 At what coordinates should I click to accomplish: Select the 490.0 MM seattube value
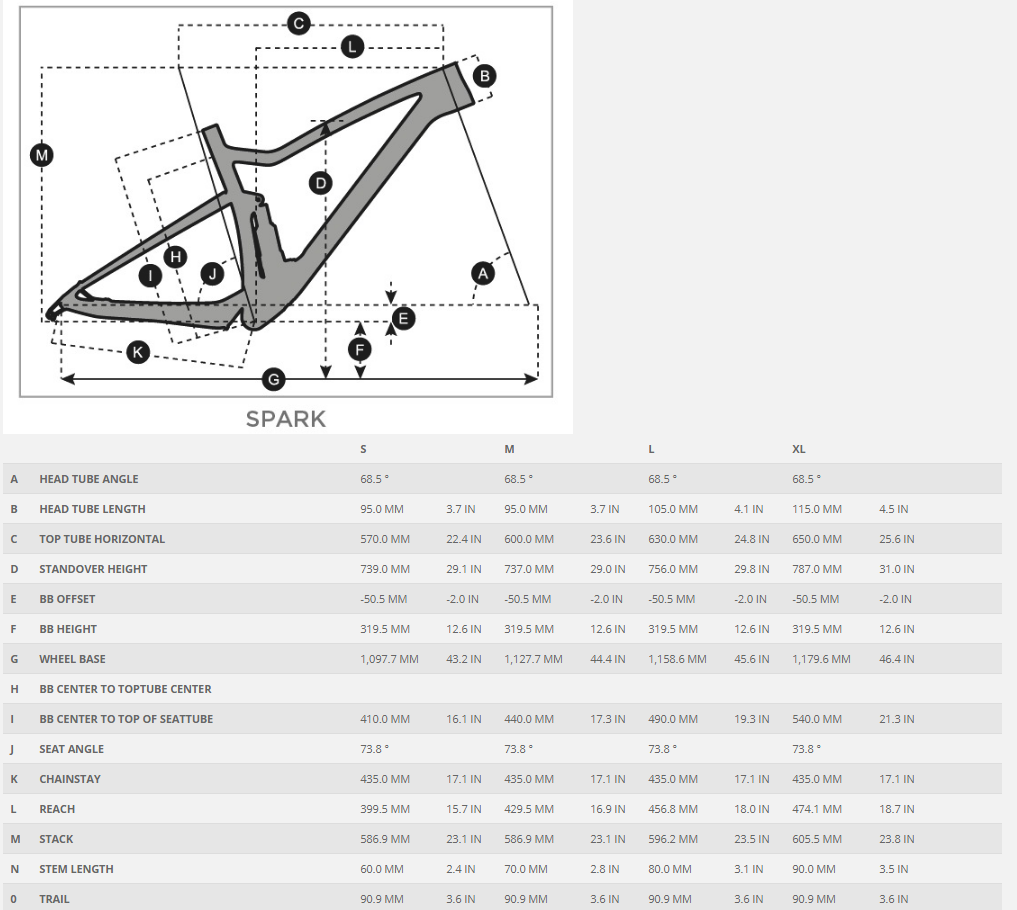point(673,719)
